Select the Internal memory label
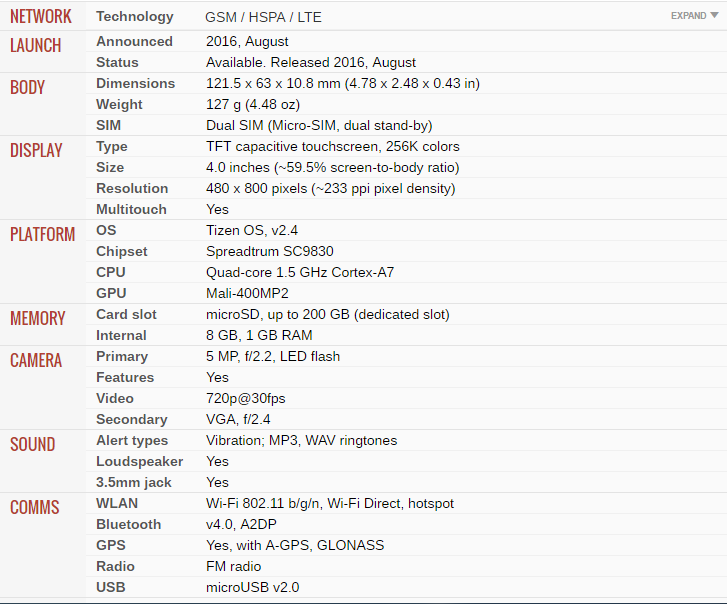 tap(121, 335)
